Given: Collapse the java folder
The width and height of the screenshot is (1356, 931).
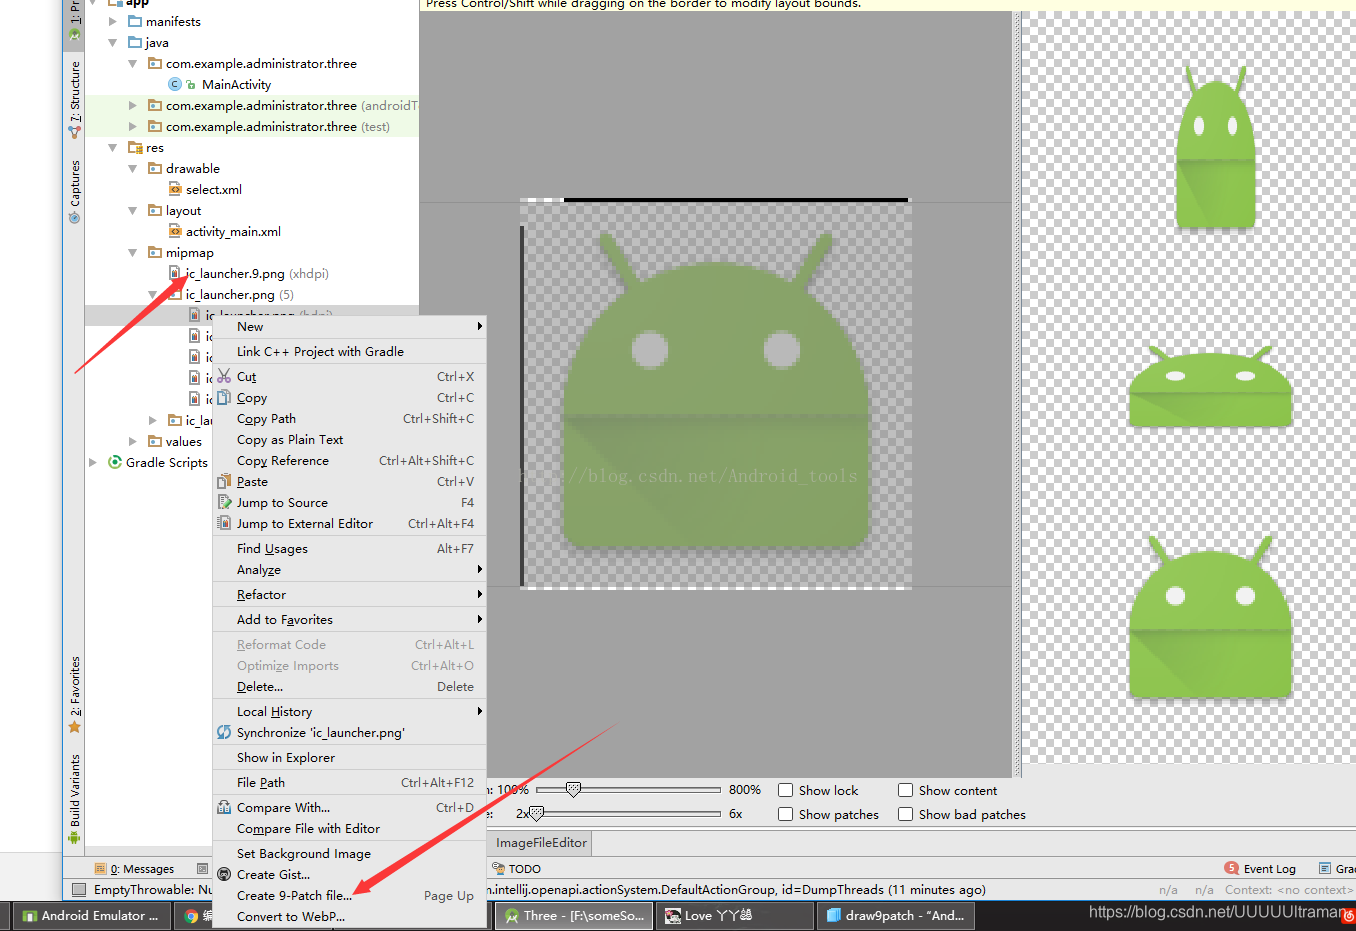Looking at the screenshot, I should coord(113,43).
